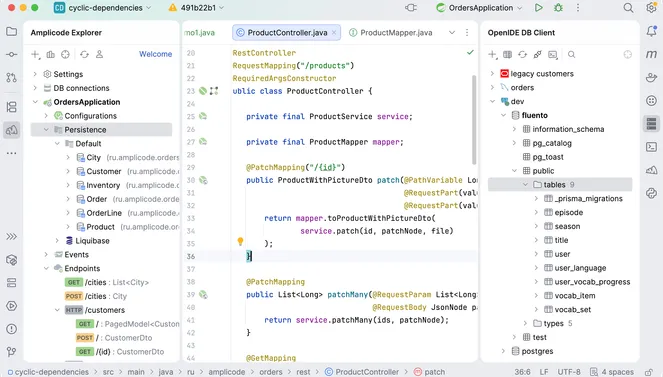
Task: Click the add plus icon in Amplicode Explorer
Action: pyautogui.click(x=36, y=54)
